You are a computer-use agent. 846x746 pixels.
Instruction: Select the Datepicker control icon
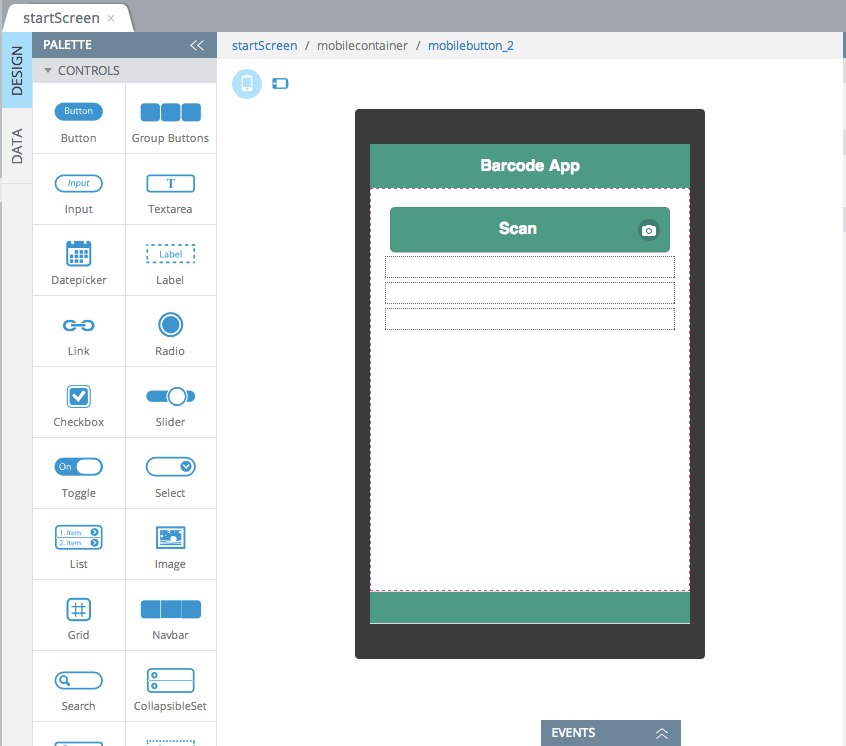tap(78, 253)
